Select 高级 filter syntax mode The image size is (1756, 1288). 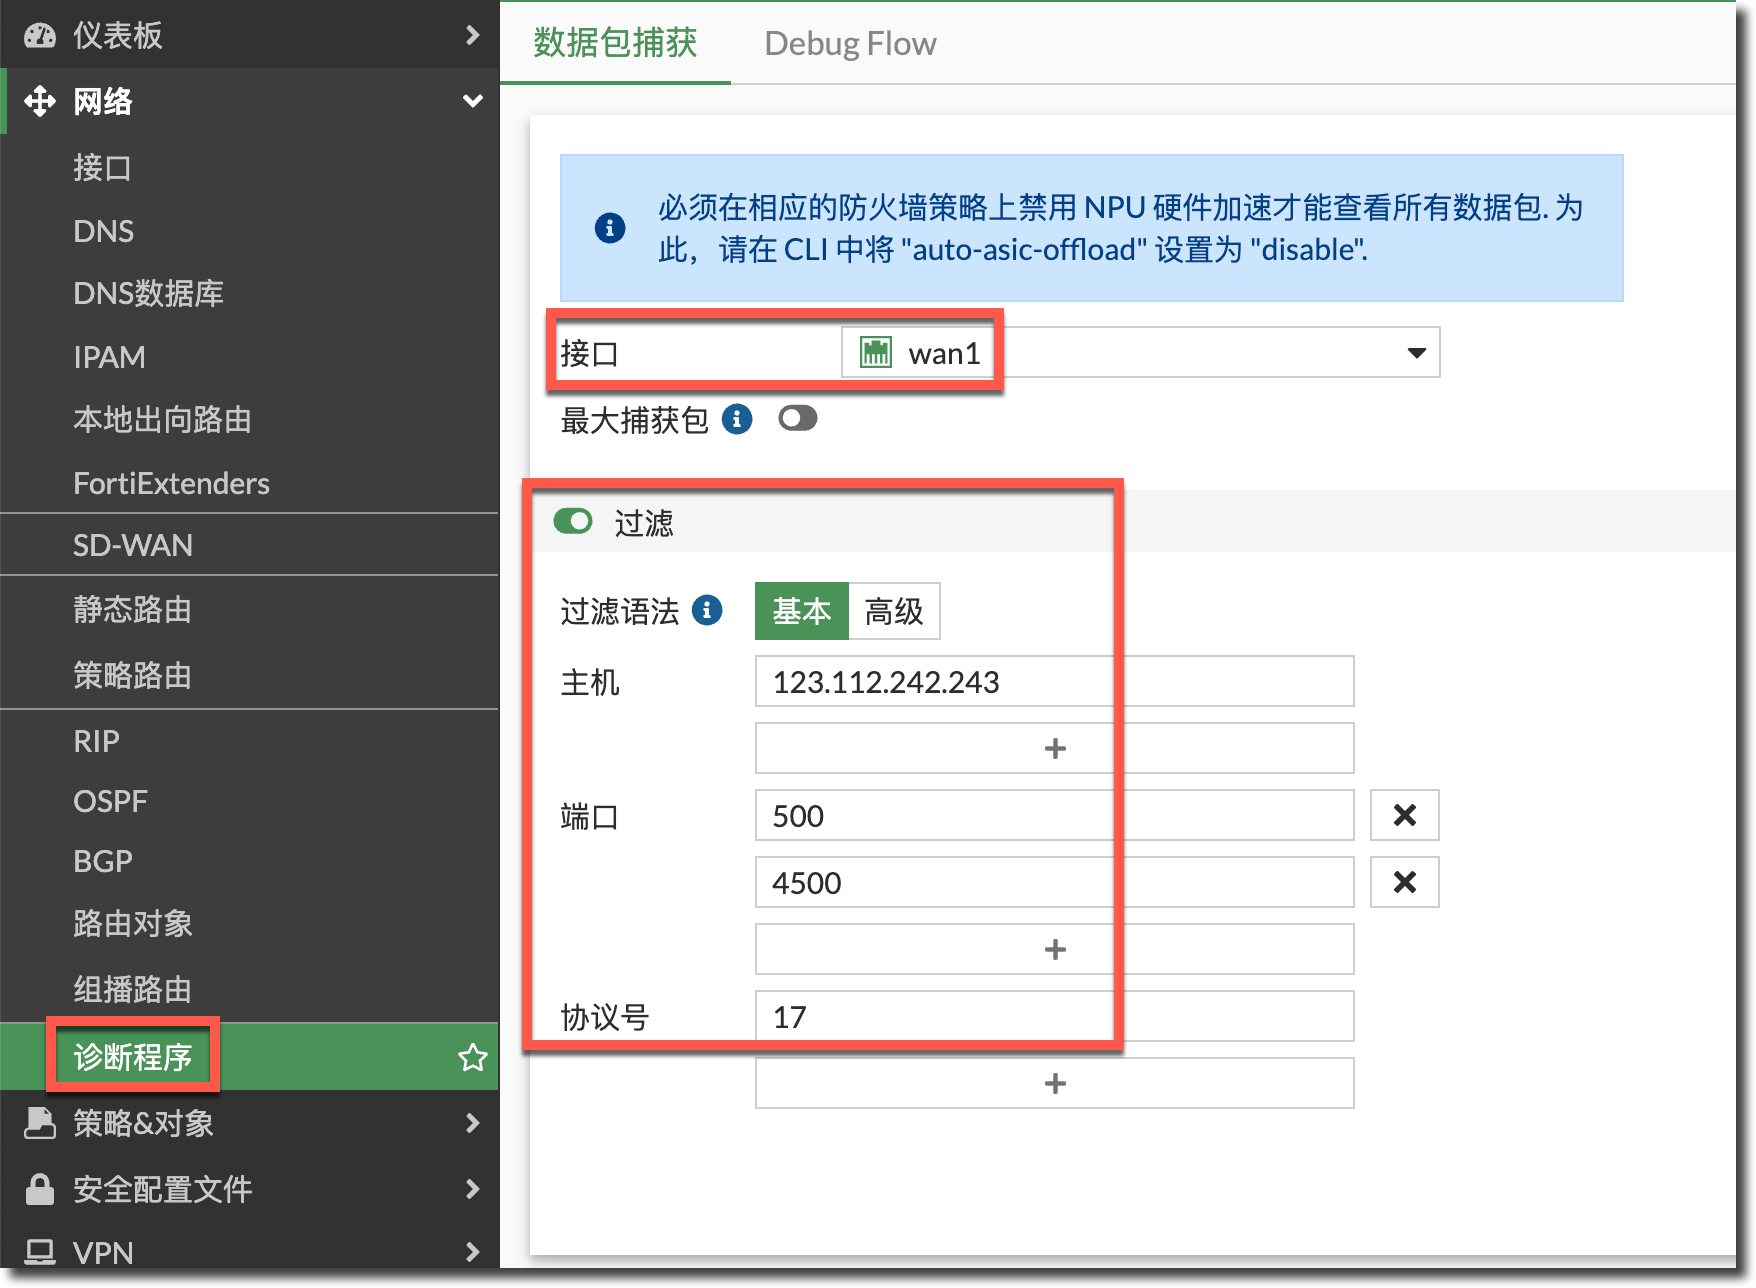tap(894, 611)
